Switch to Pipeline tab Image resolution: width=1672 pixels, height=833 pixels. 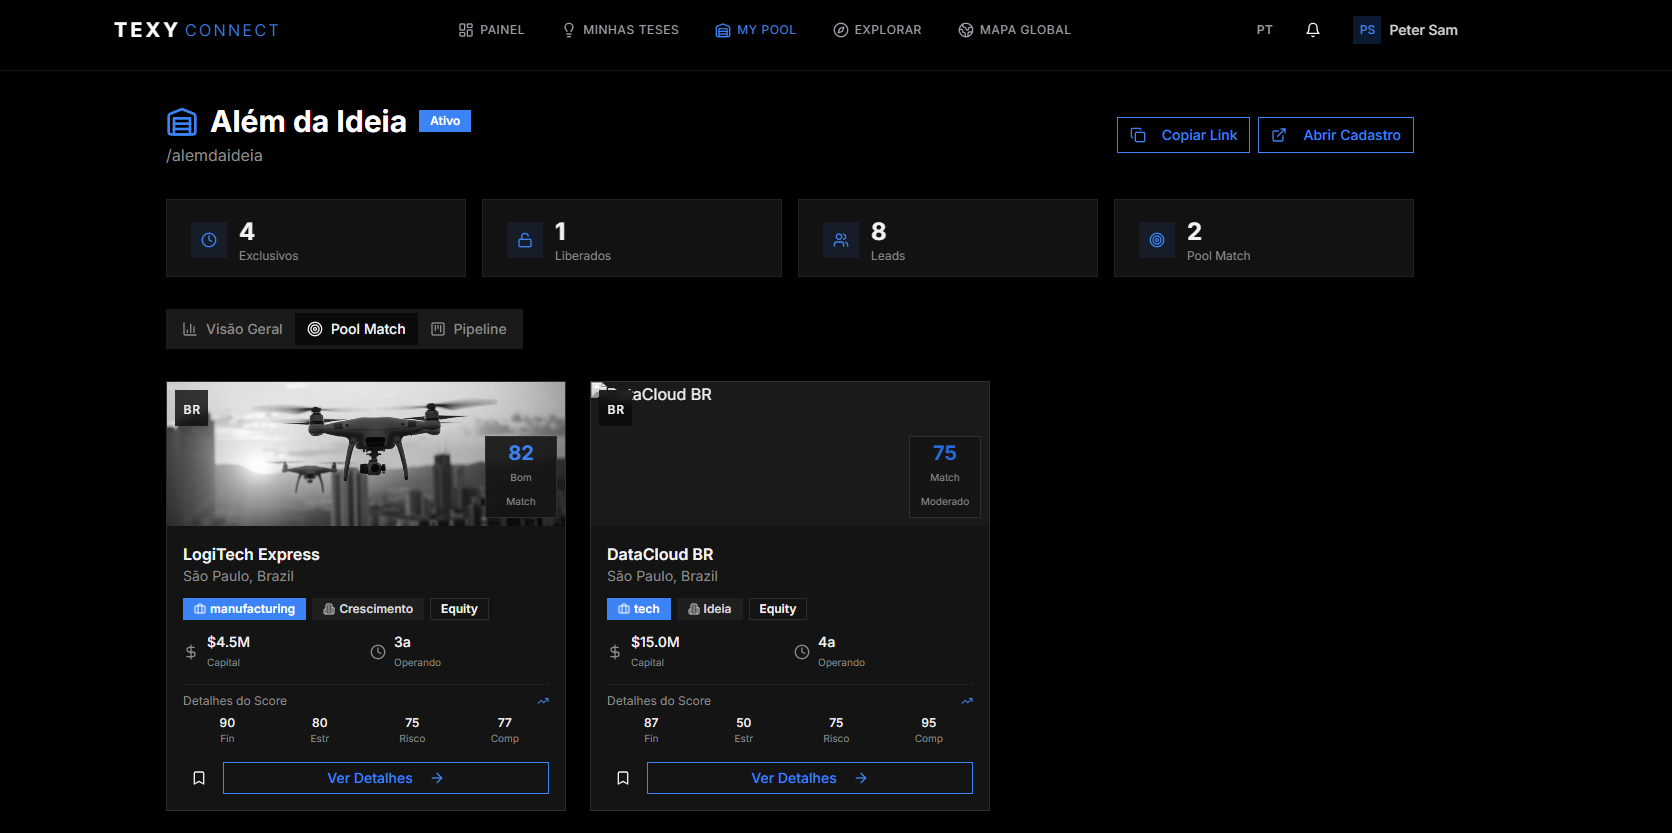click(x=469, y=329)
